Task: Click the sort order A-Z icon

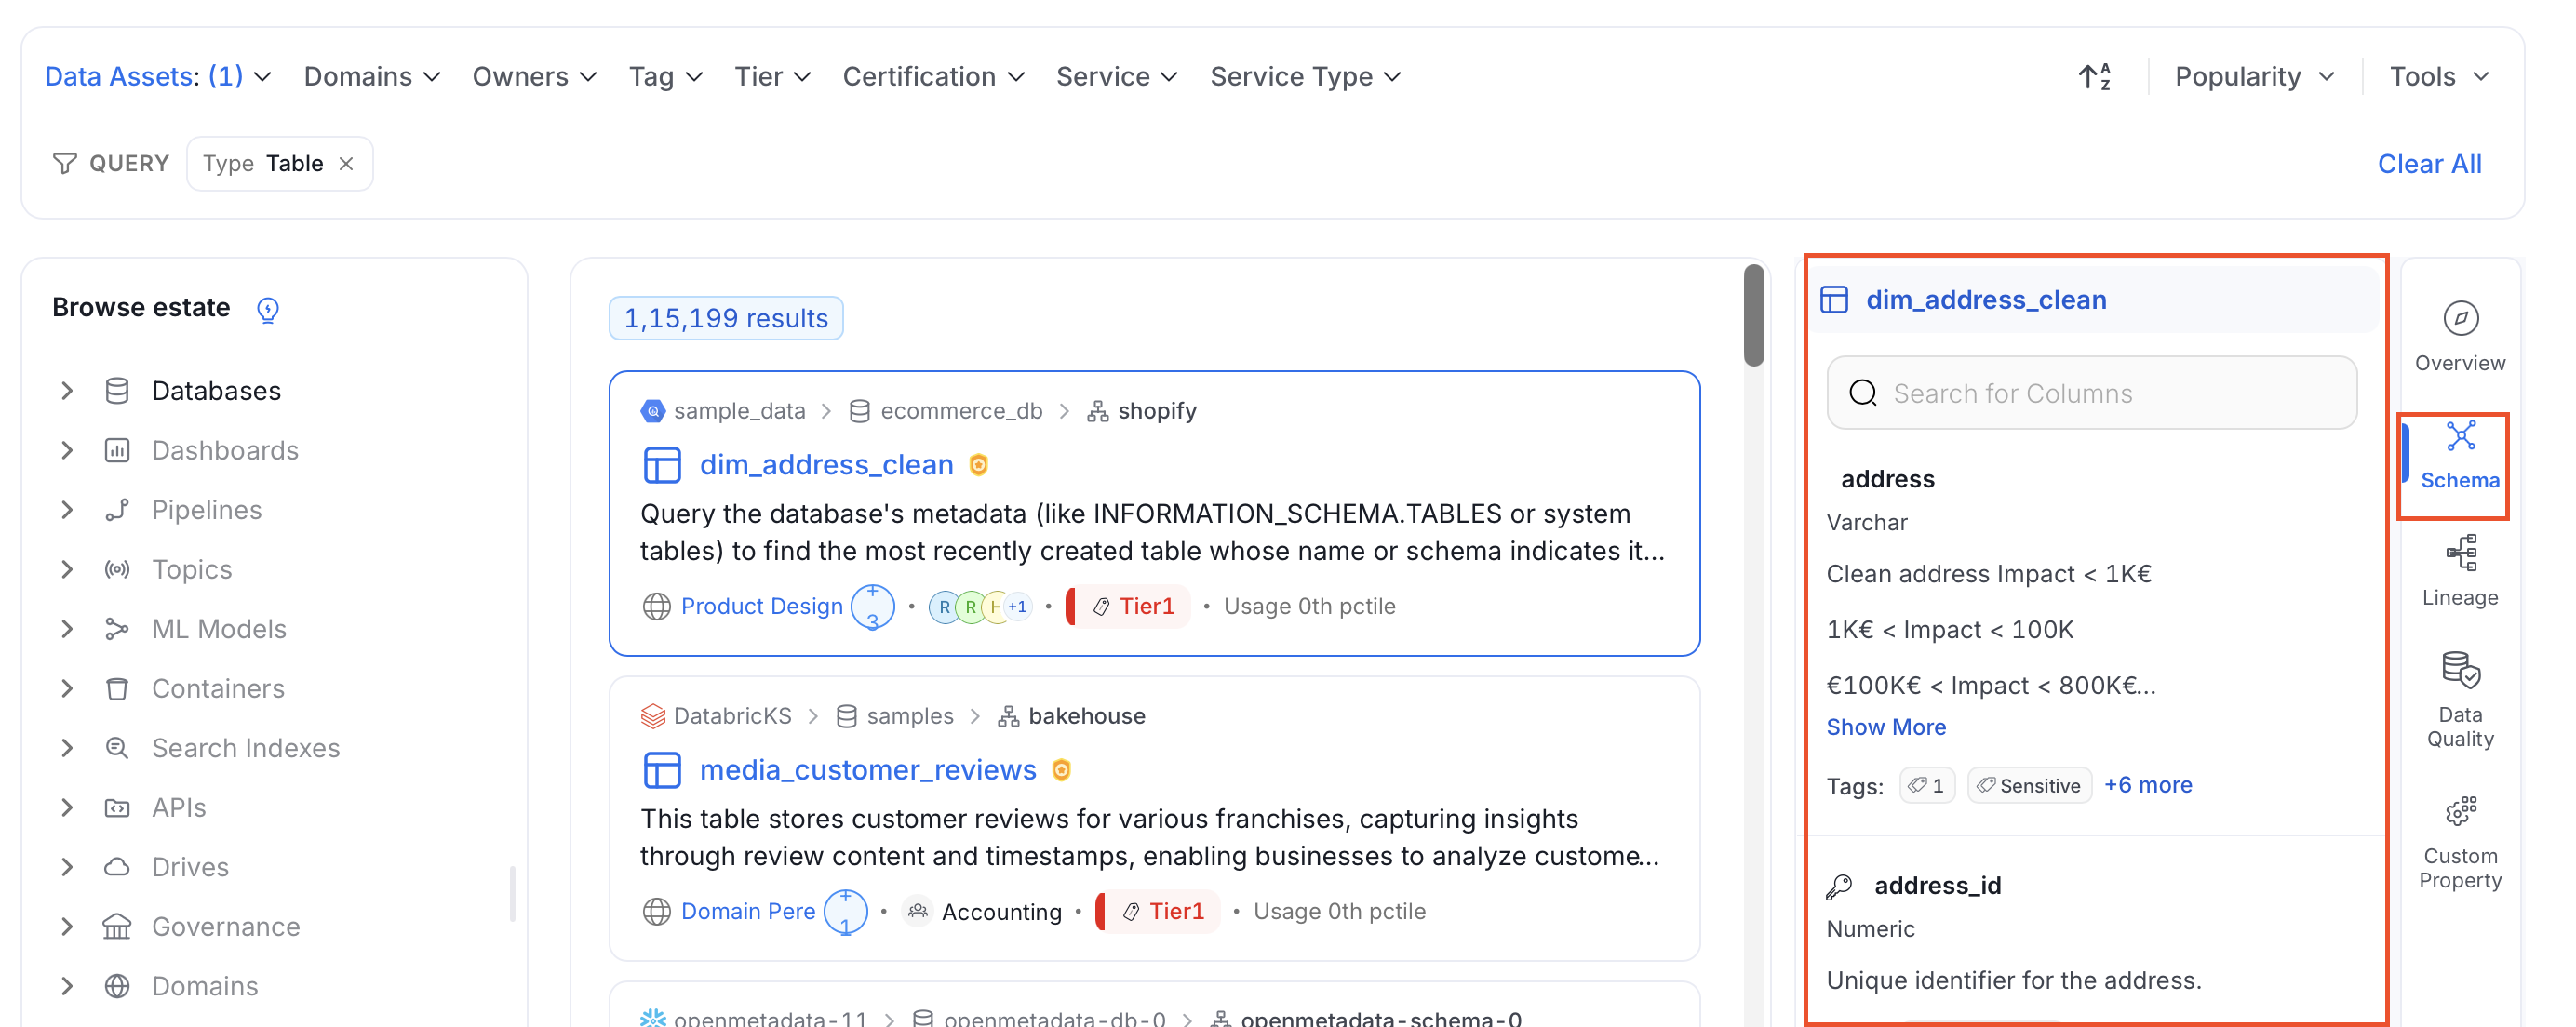Action: point(2095,76)
